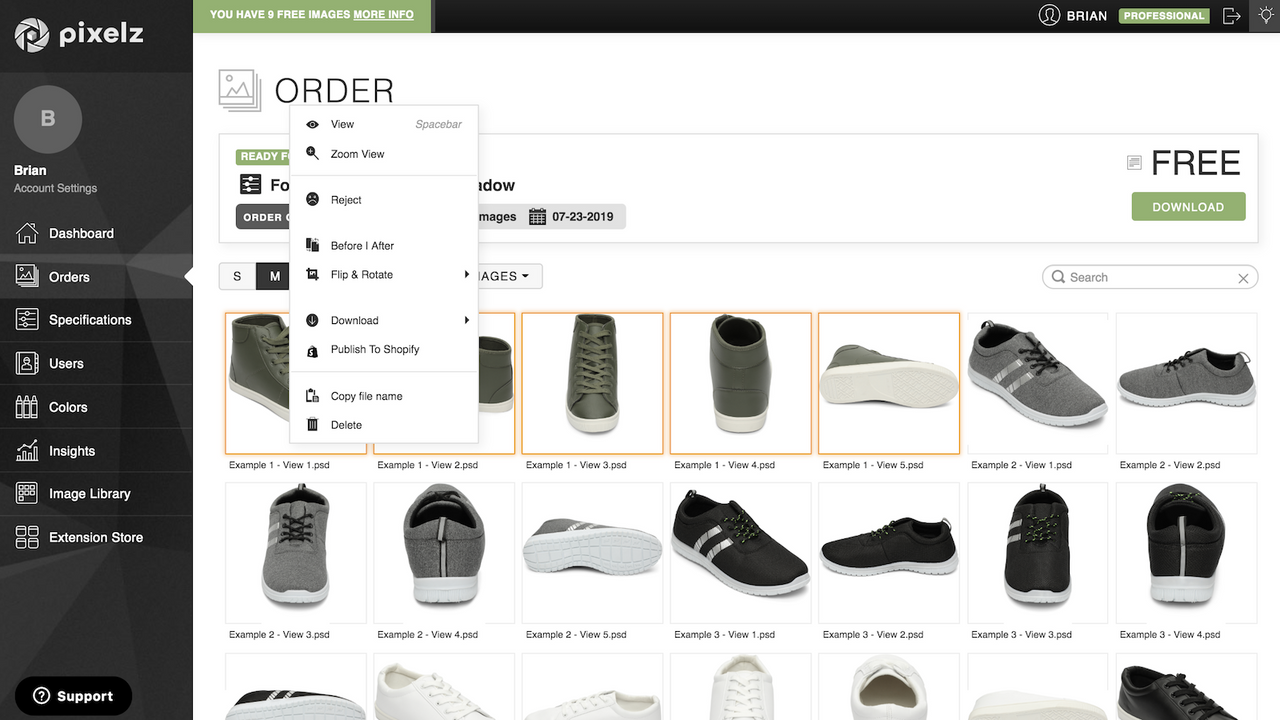
Task: Click the logout icon in the top bar
Action: (1231, 15)
